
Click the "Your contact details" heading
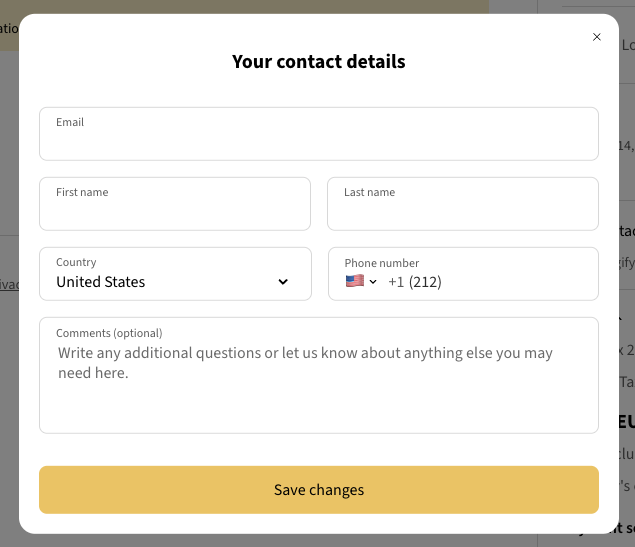click(318, 62)
